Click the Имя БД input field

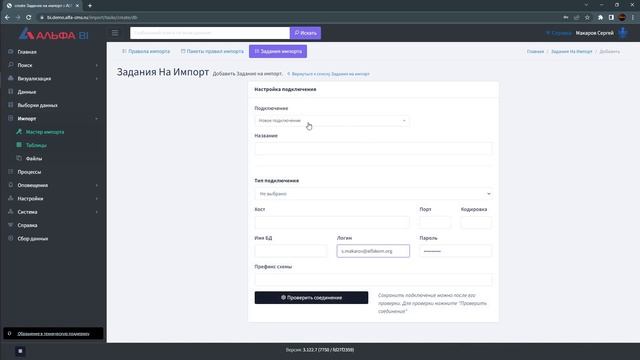291,251
